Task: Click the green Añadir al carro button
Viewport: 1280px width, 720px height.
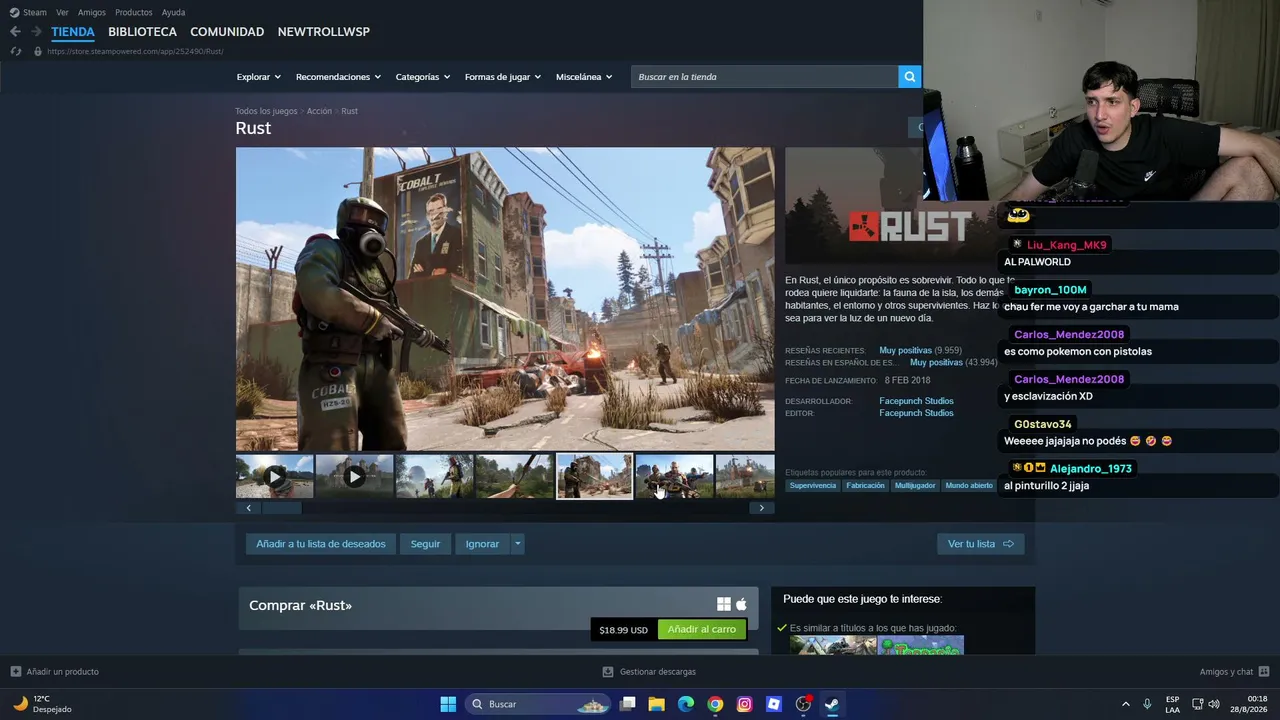Action: 702,629
